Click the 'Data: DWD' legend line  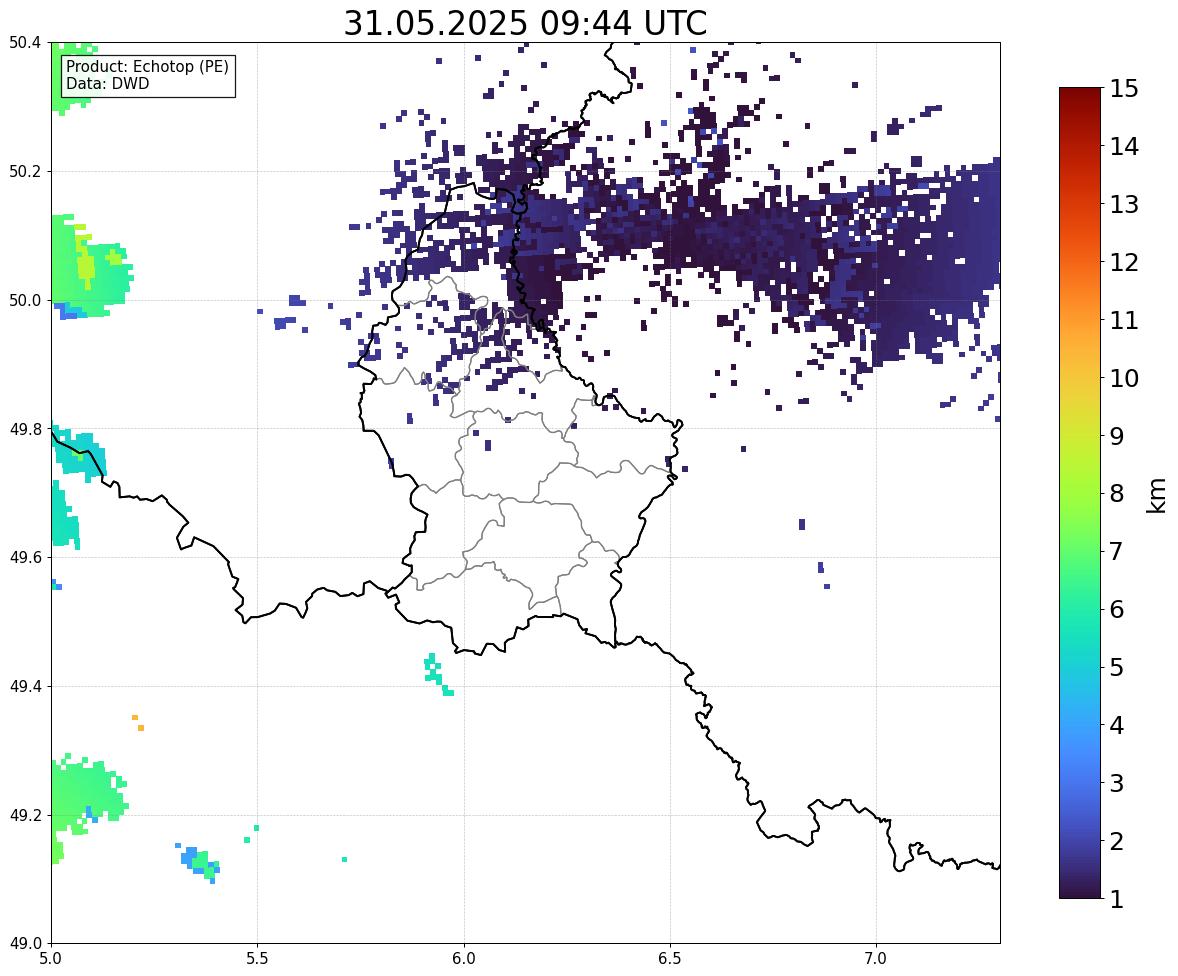[x=107, y=83]
